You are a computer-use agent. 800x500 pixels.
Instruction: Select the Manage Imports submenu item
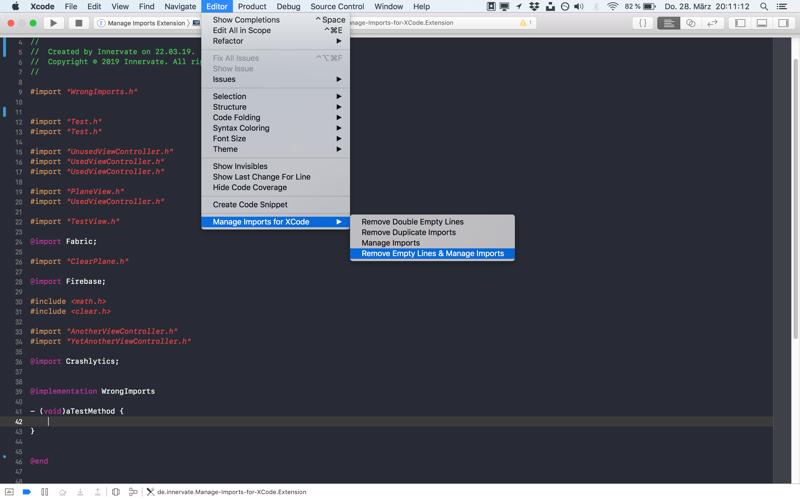coord(432,243)
